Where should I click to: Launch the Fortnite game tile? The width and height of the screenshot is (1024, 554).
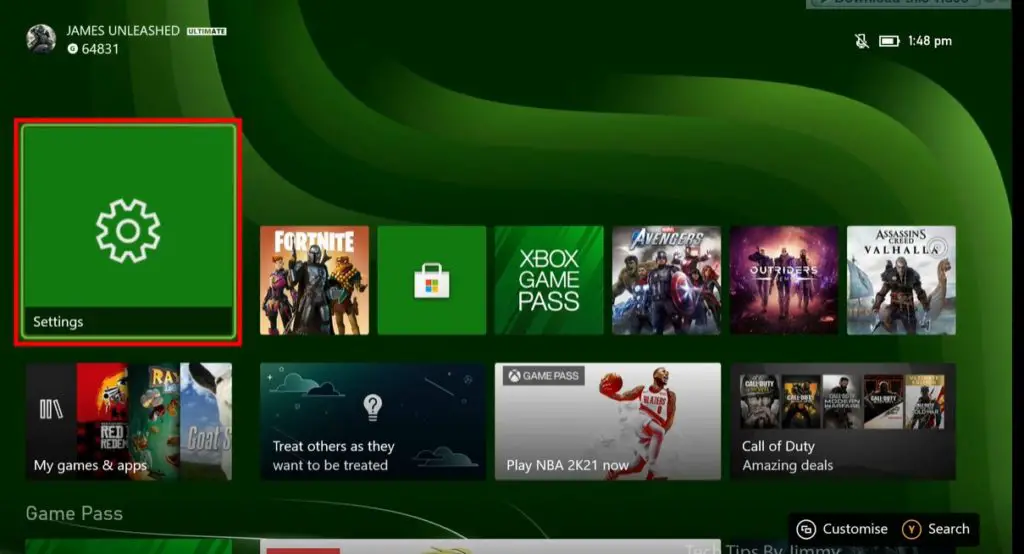point(314,280)
